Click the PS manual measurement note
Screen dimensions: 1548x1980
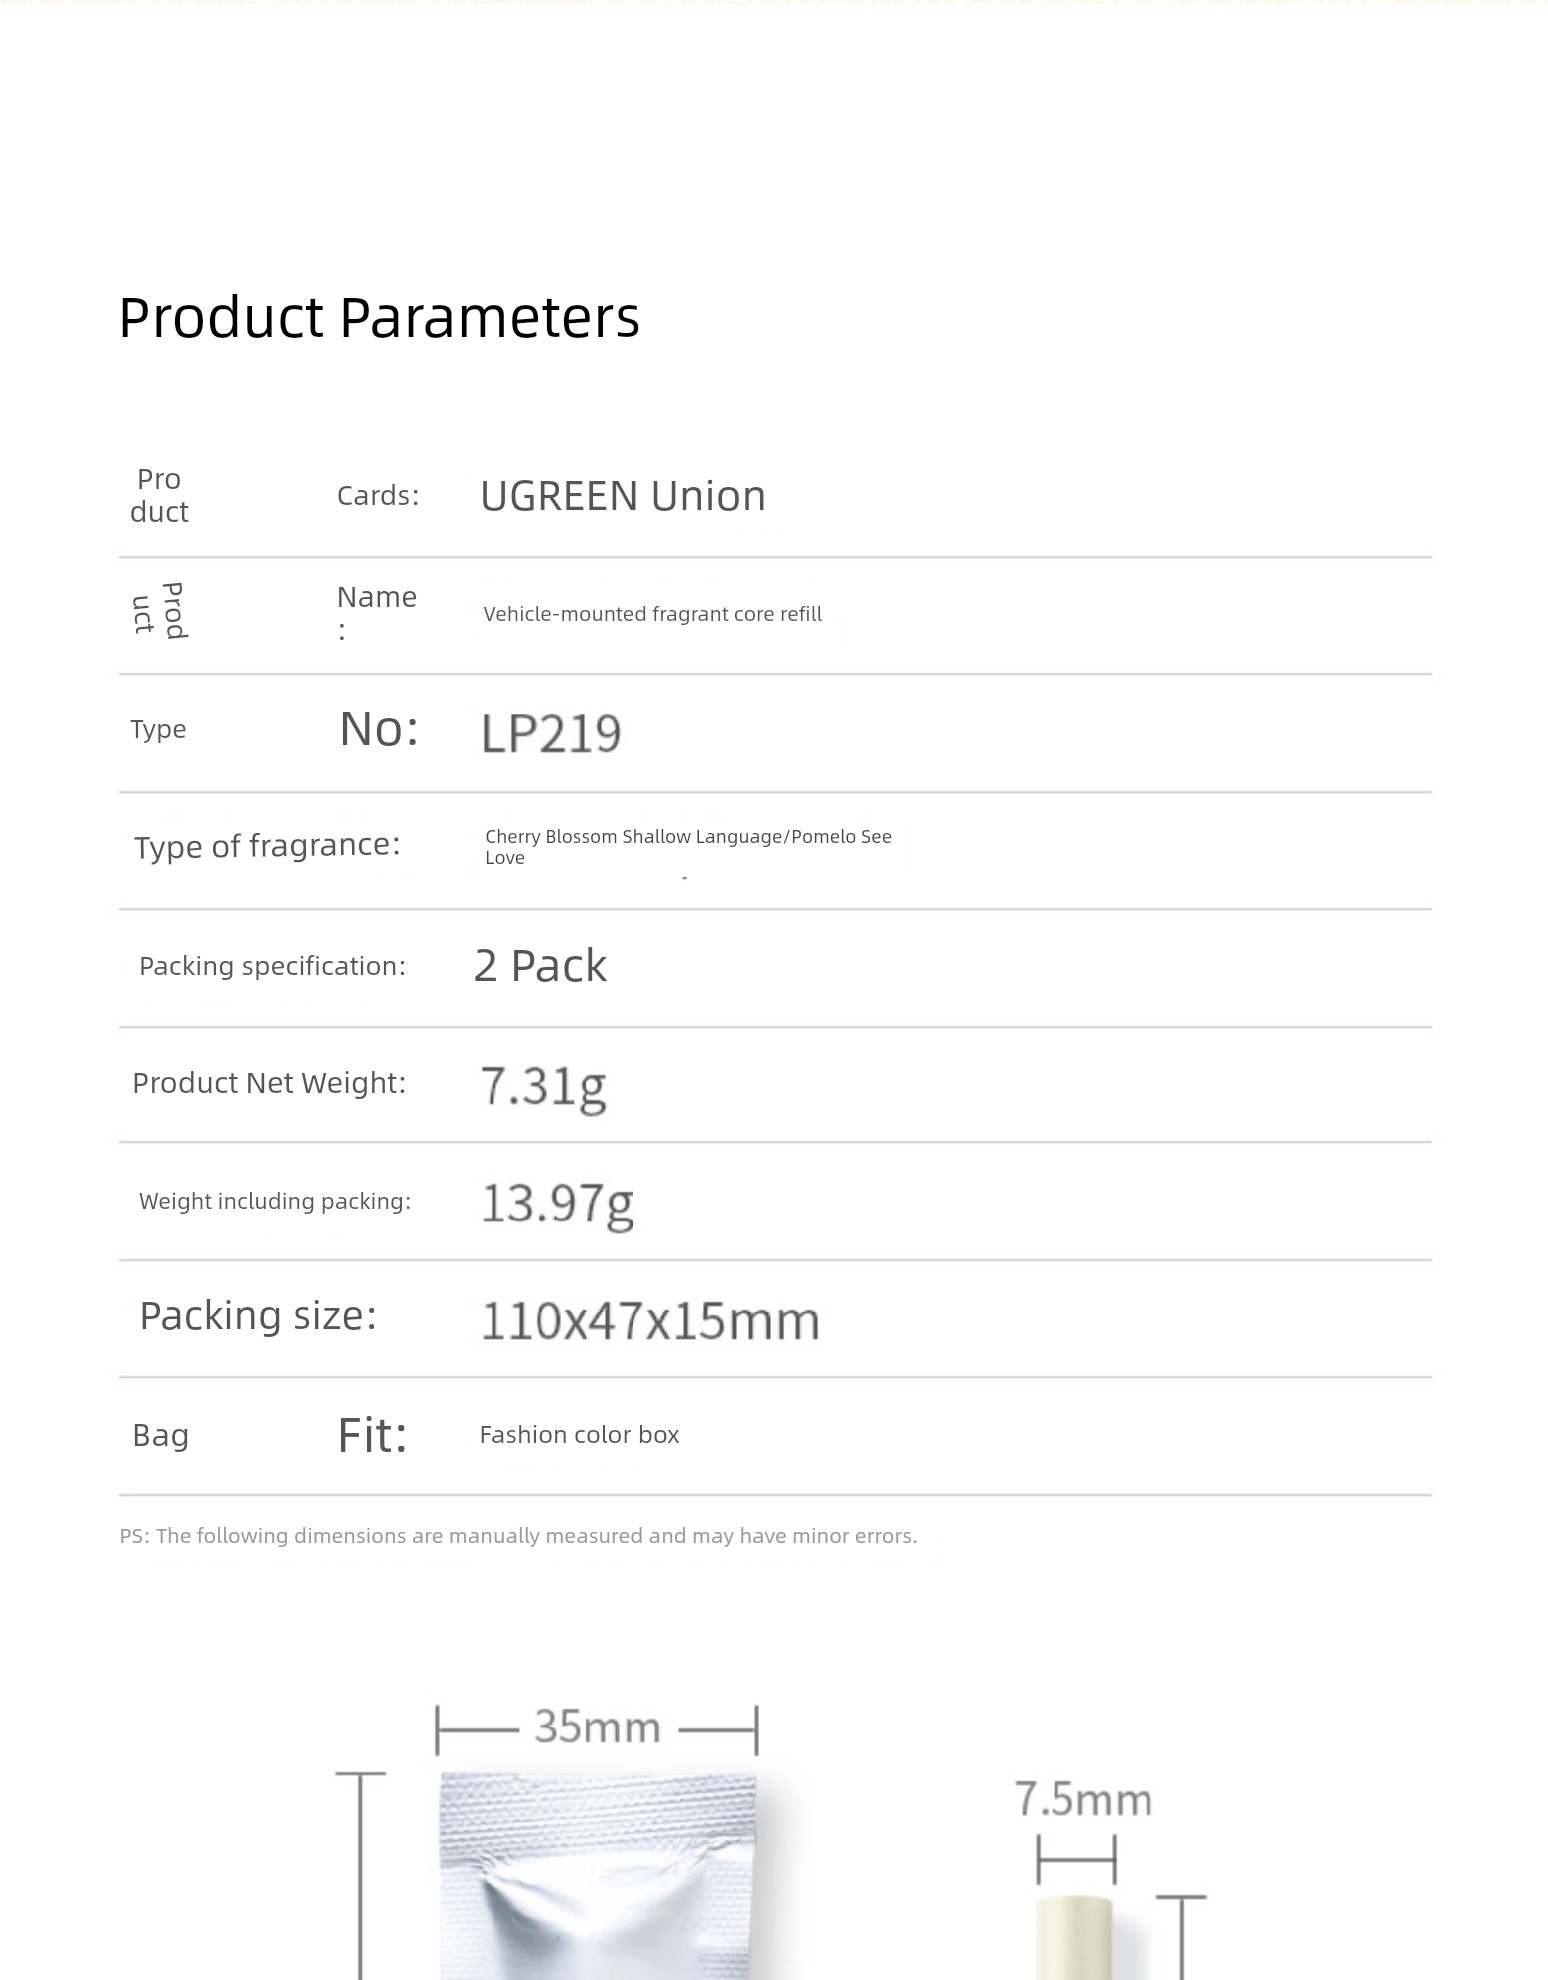(x=518, y=1536)
